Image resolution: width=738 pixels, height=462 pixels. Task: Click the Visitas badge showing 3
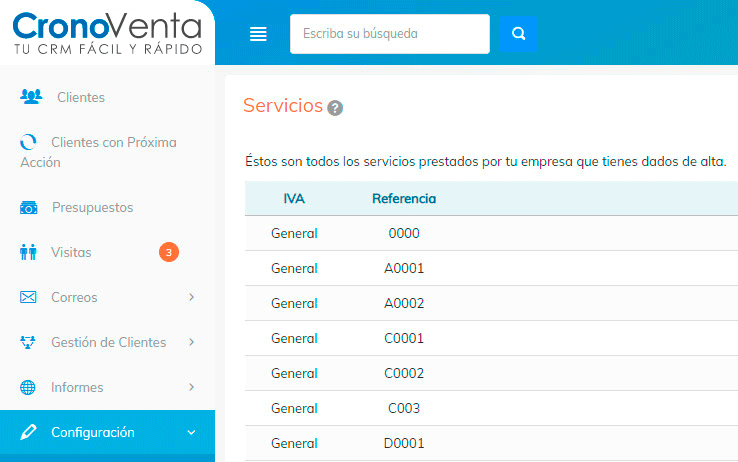(x=169, y=253)
